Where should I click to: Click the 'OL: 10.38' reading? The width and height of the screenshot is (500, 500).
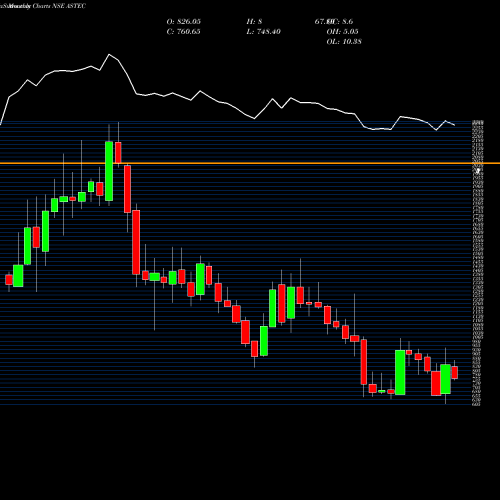(x=344, y=42)
